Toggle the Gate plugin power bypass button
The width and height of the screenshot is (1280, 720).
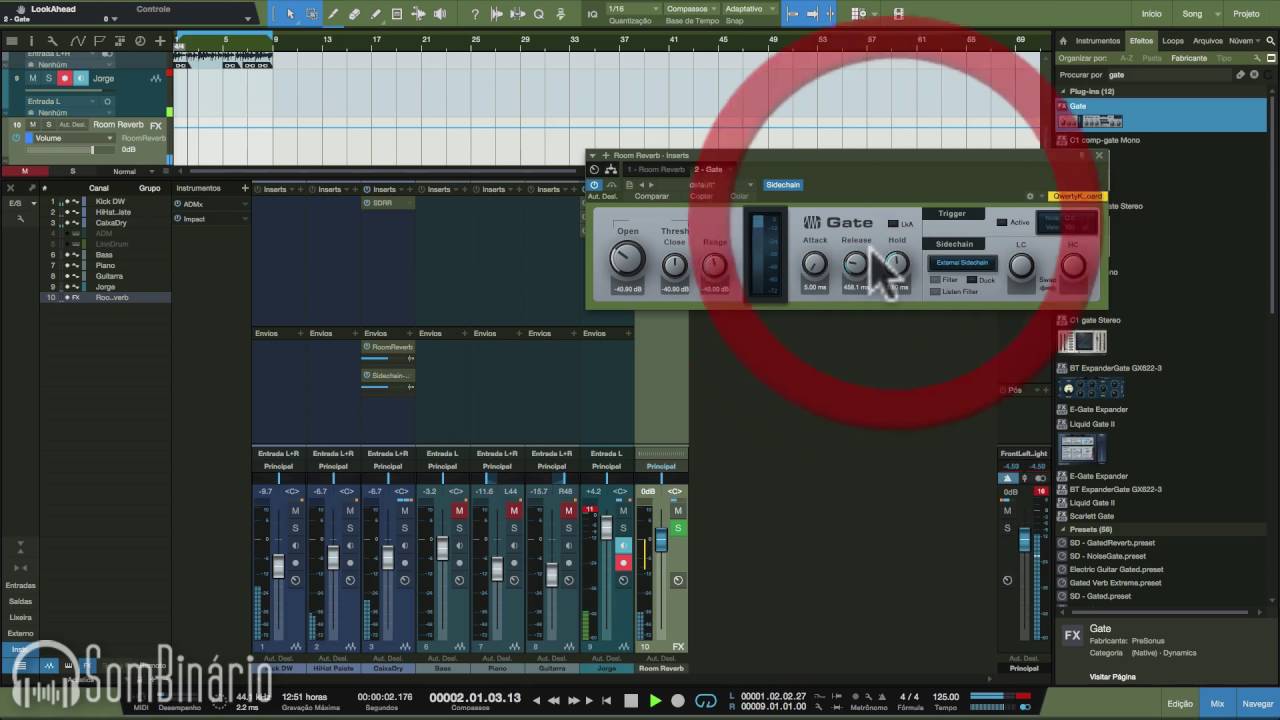(x=594, y=185)
